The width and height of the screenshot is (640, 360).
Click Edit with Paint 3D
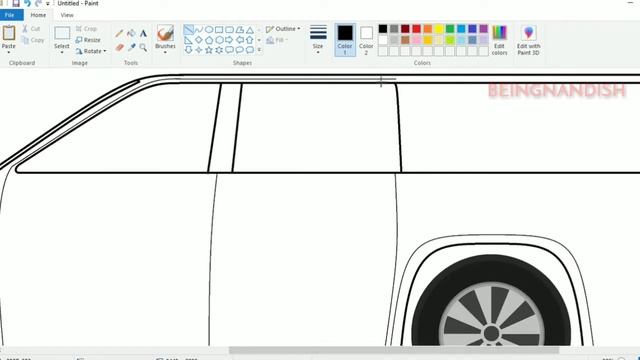[529, 40]
